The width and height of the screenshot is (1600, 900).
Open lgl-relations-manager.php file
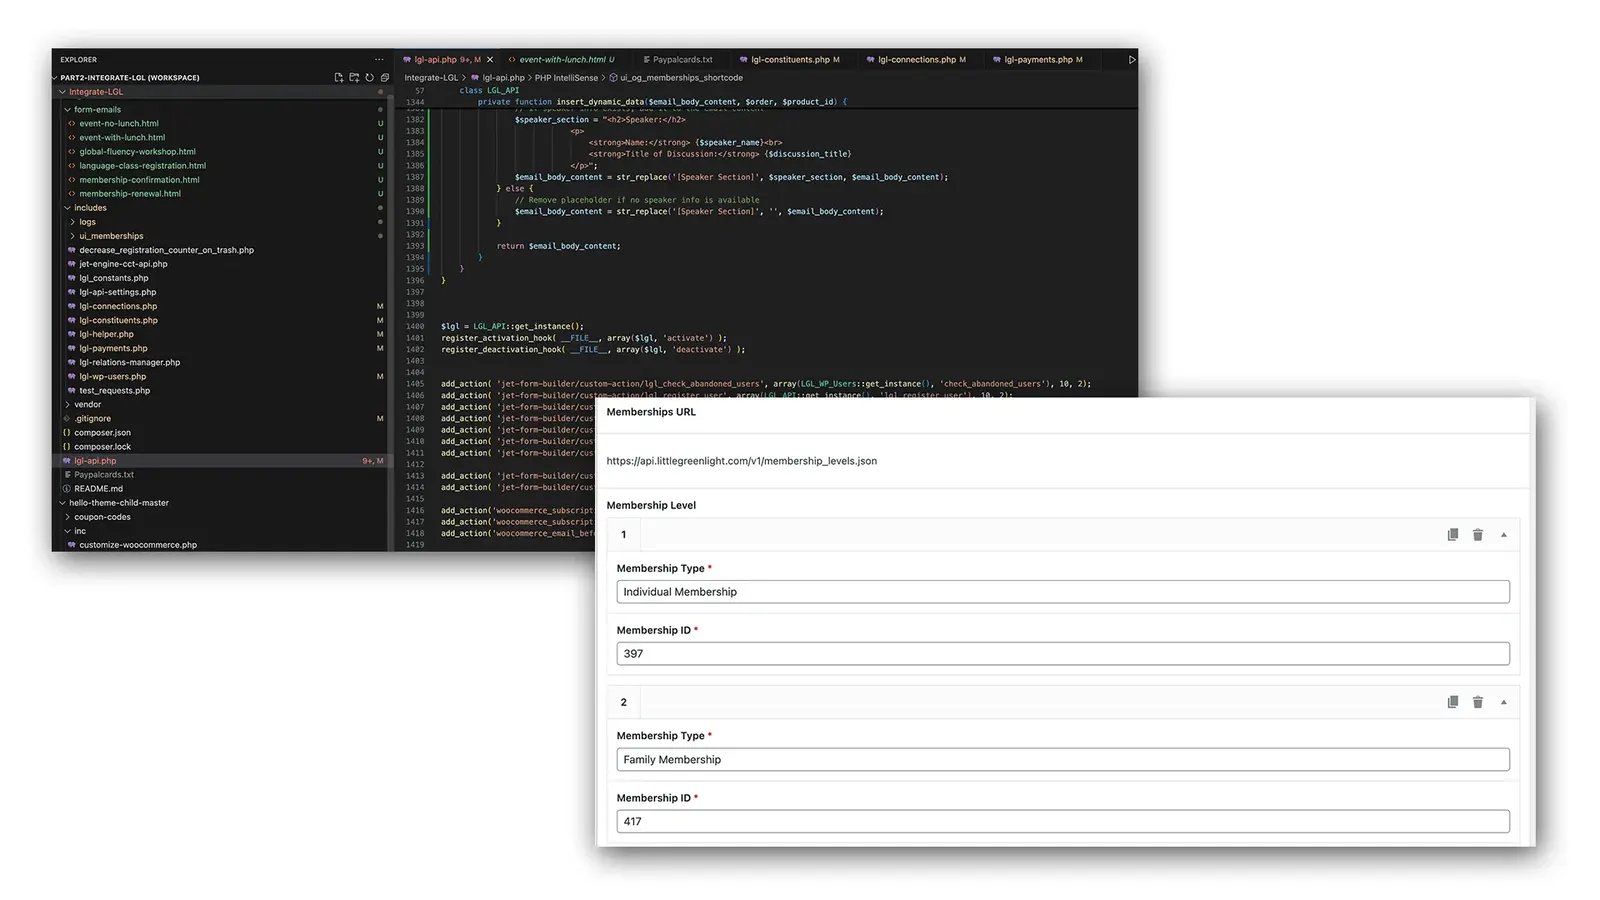pos(129,362)
